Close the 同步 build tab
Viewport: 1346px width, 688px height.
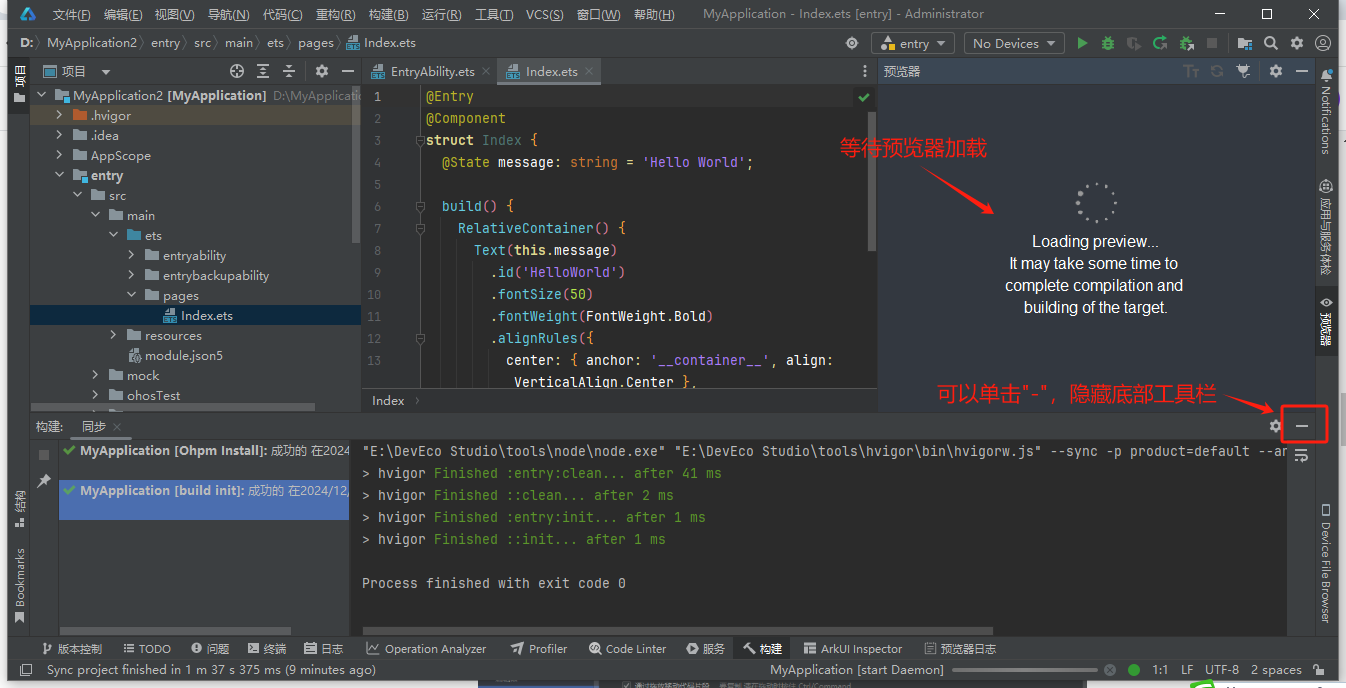click(x=118, y=427)
